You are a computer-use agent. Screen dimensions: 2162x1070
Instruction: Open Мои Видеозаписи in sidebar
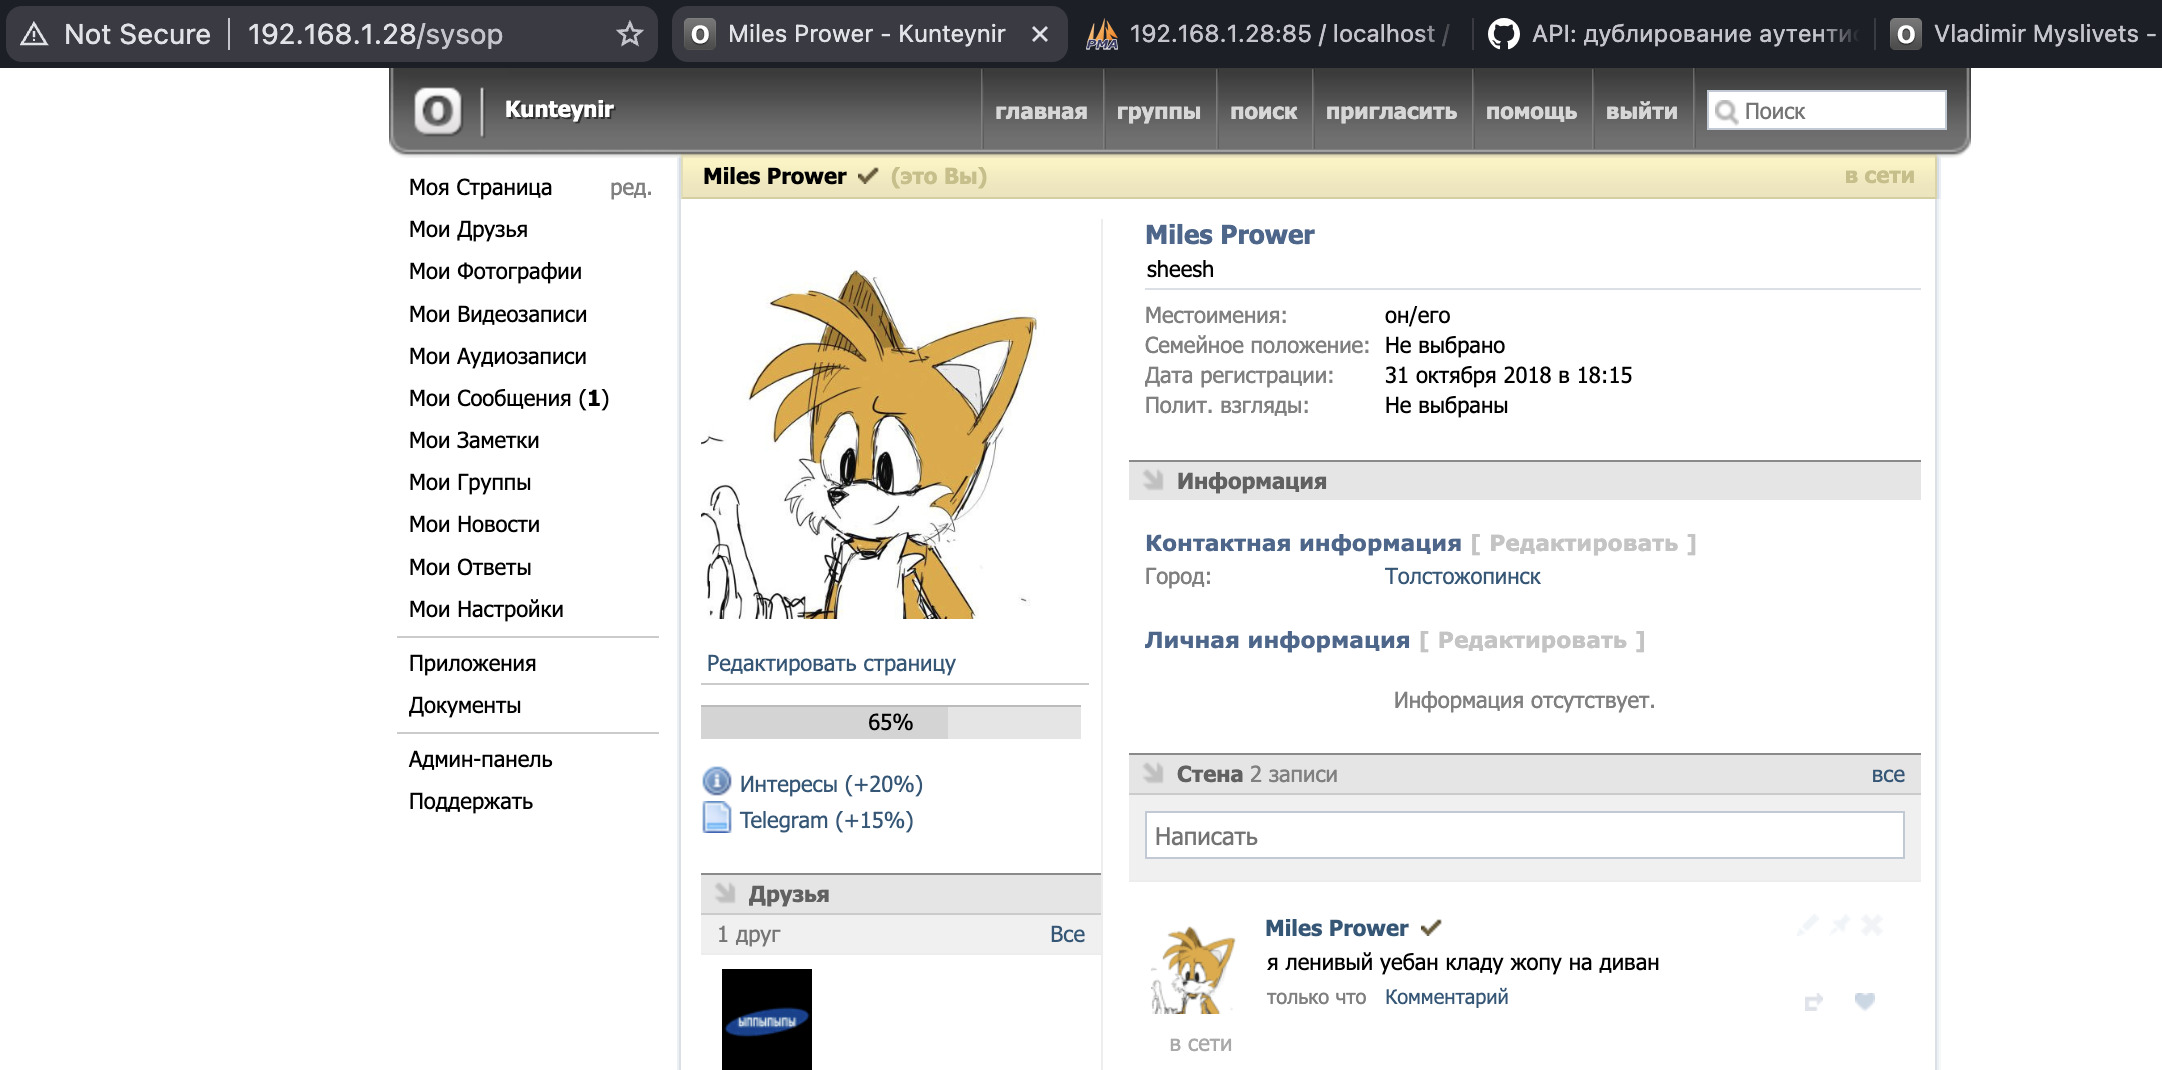498,314
